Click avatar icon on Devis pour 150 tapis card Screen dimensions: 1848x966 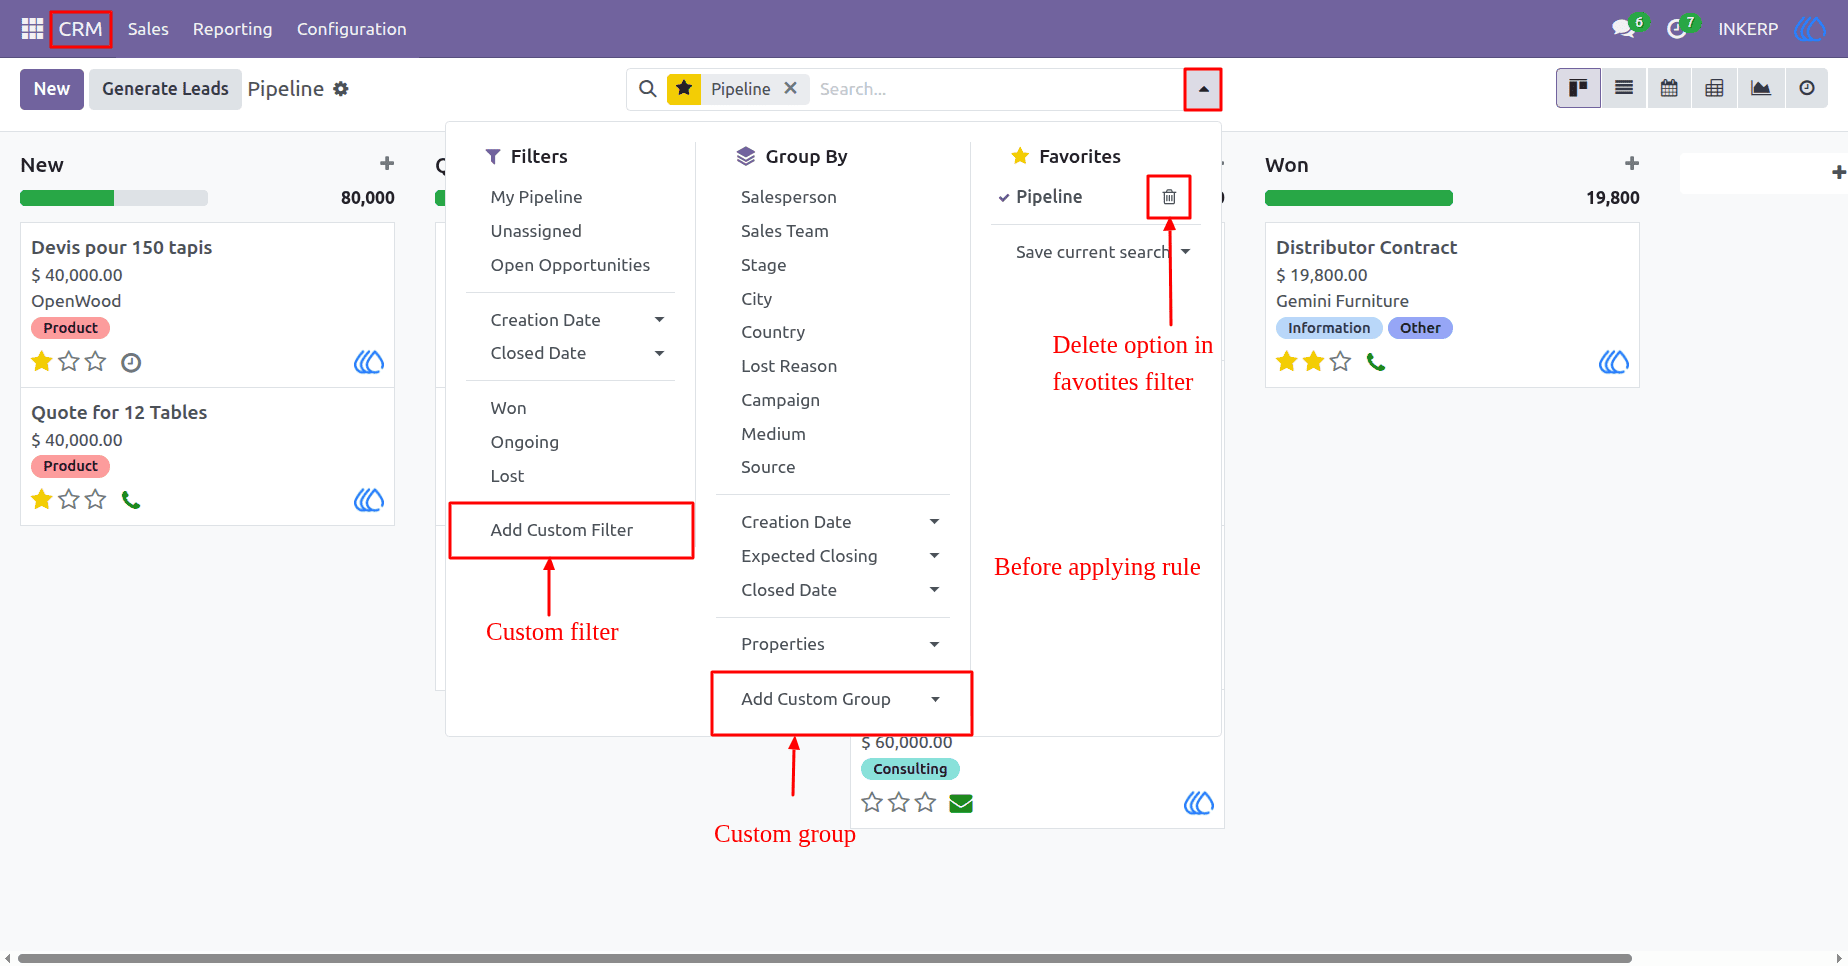369,362
